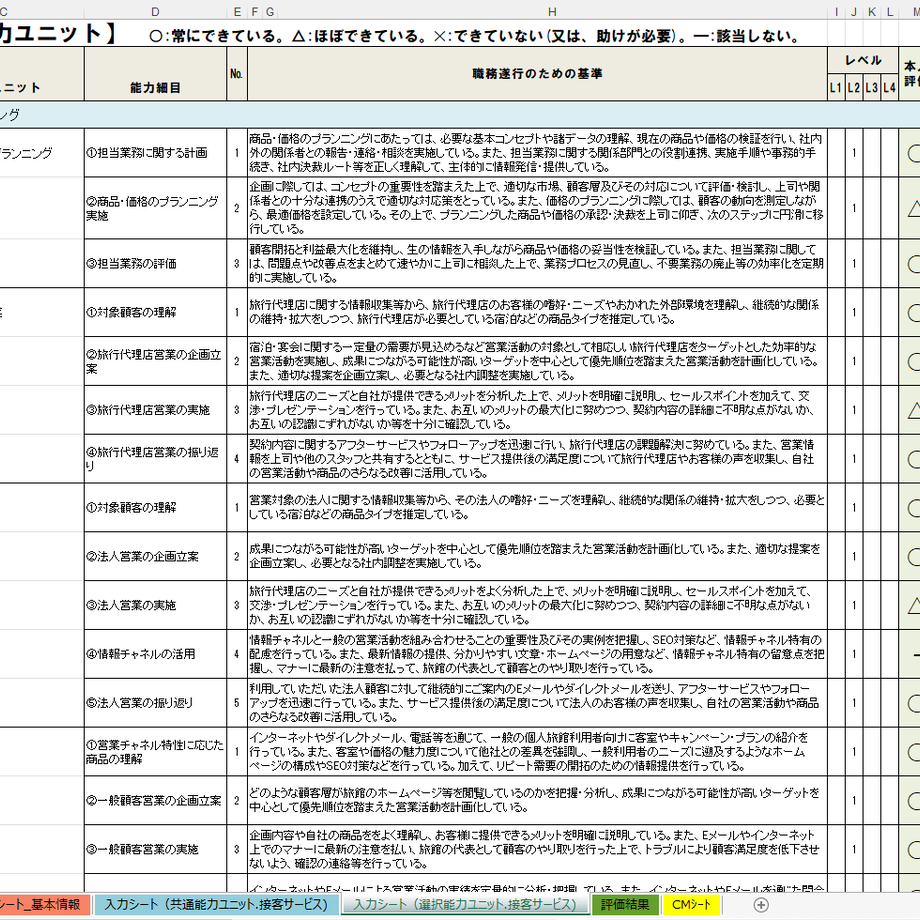Select cell ①担当業務に関する計画
920x920 pixels.
(x=155, y=153)
